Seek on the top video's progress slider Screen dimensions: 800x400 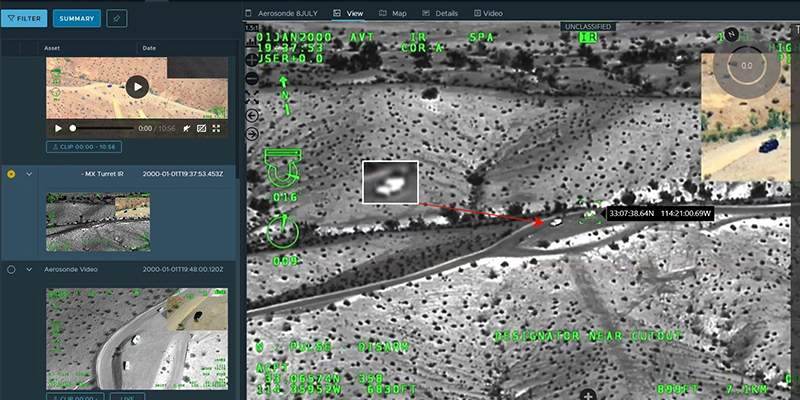pyautogui.click(x=102, y=129)
